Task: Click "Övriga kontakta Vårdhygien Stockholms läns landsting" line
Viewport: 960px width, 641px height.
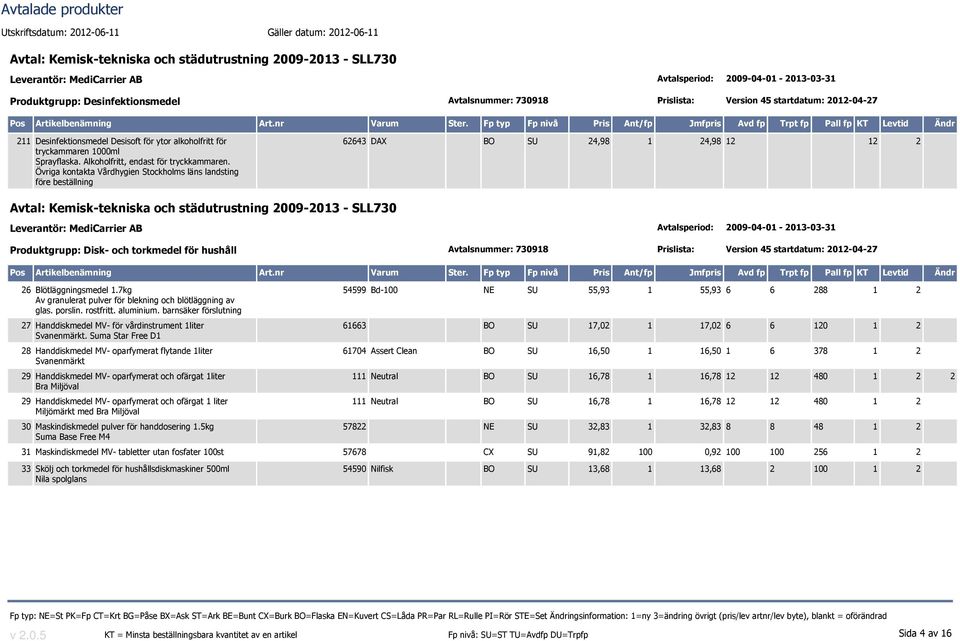Action: click(137, 172)
